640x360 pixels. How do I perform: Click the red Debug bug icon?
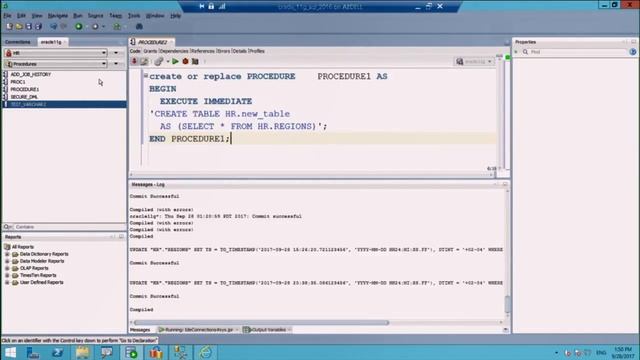185,61
